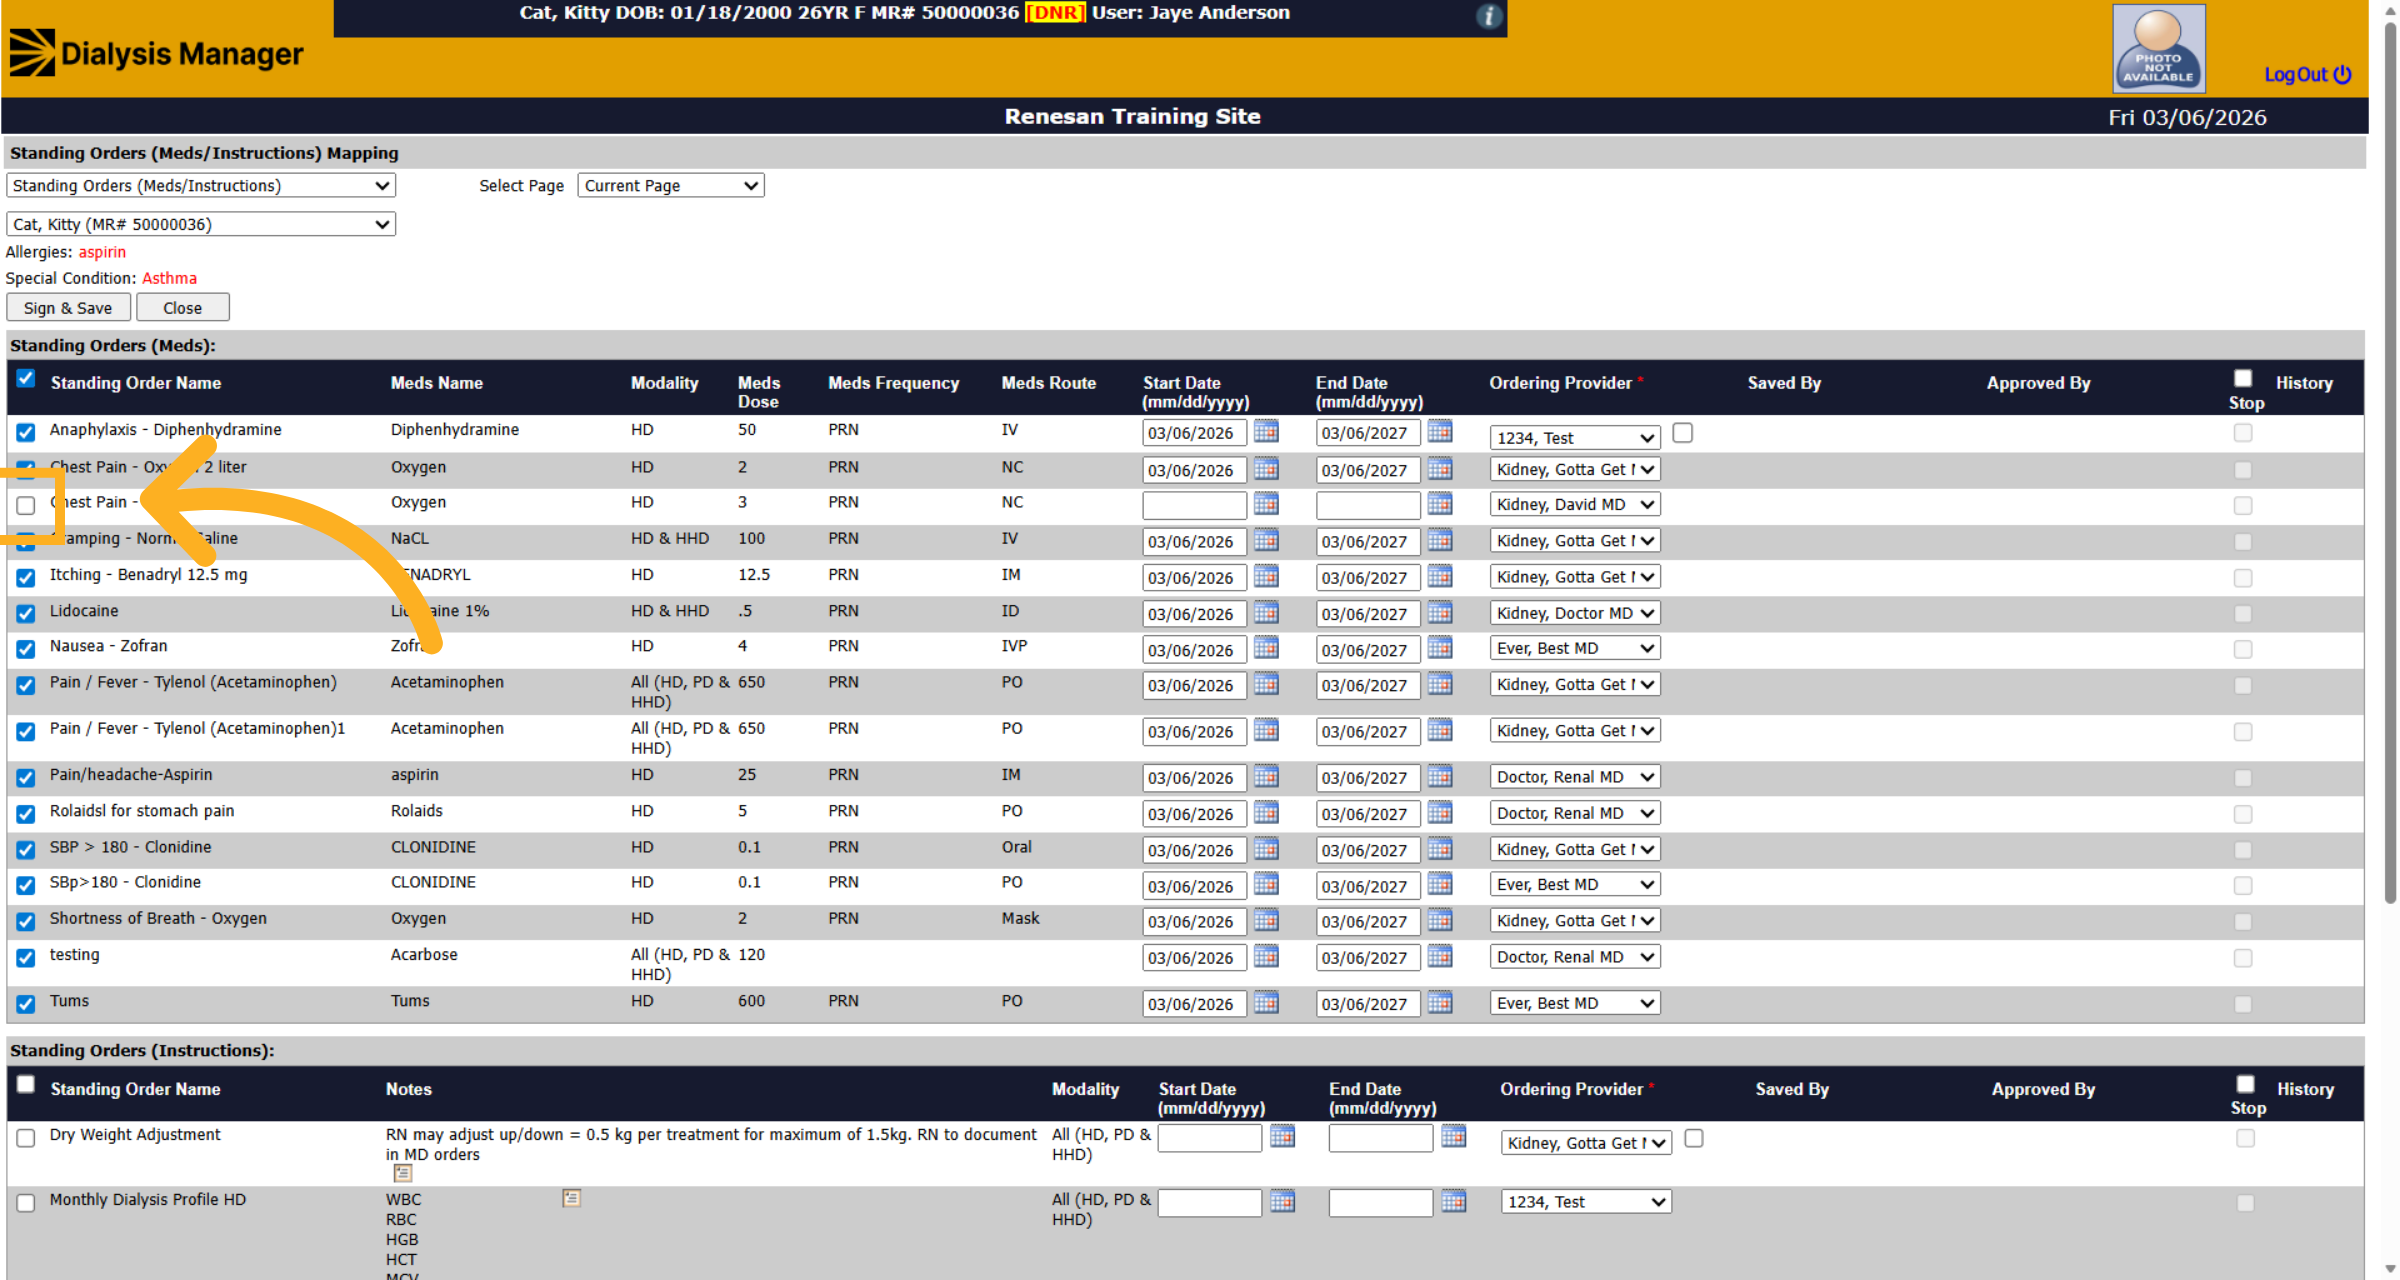This screenshot has width=2400, height=1280.
Task: Open Standing Orders (Meds/Instructions) type dropdown
Action: point(201,185)
